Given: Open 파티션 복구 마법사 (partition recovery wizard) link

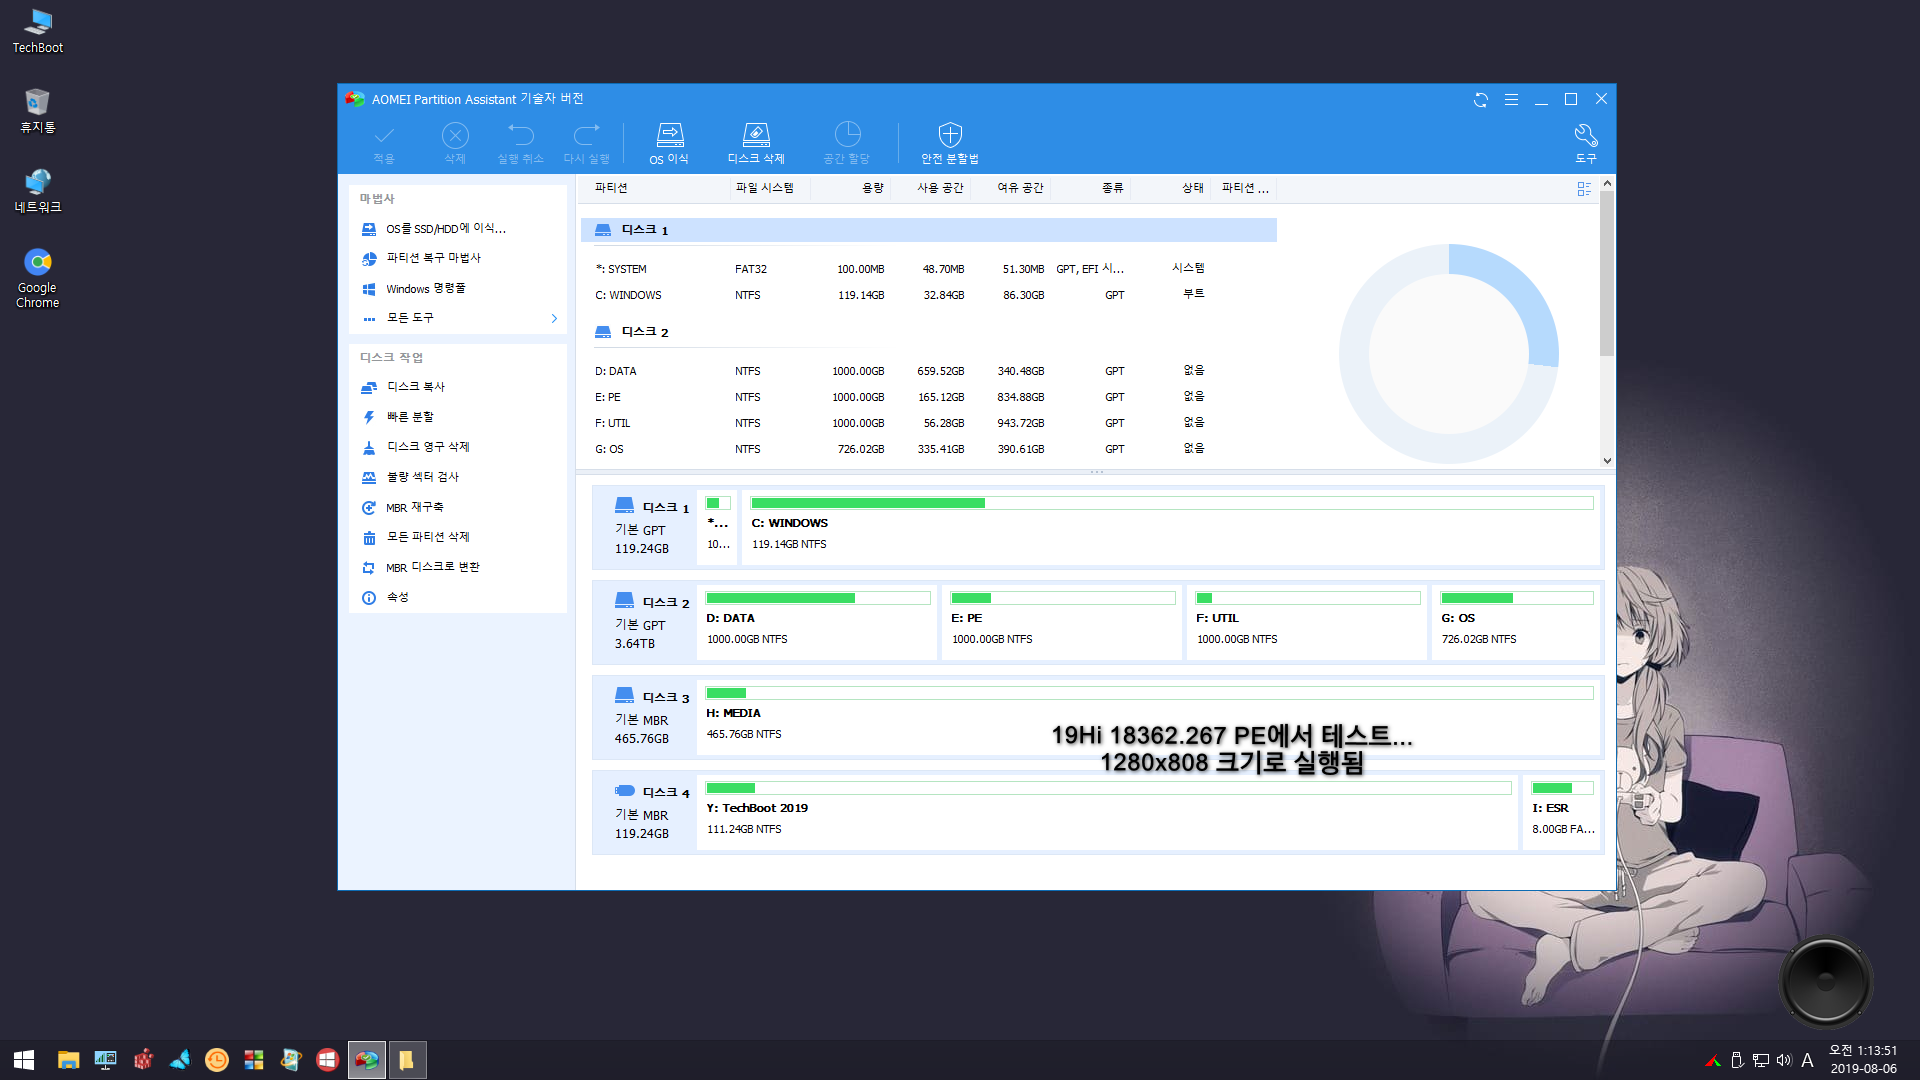Looking at the screenshot, I should click(433, 258).
